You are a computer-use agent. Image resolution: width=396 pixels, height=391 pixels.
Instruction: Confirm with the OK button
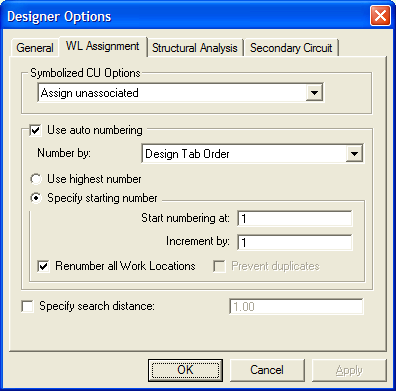pos(185,370)
